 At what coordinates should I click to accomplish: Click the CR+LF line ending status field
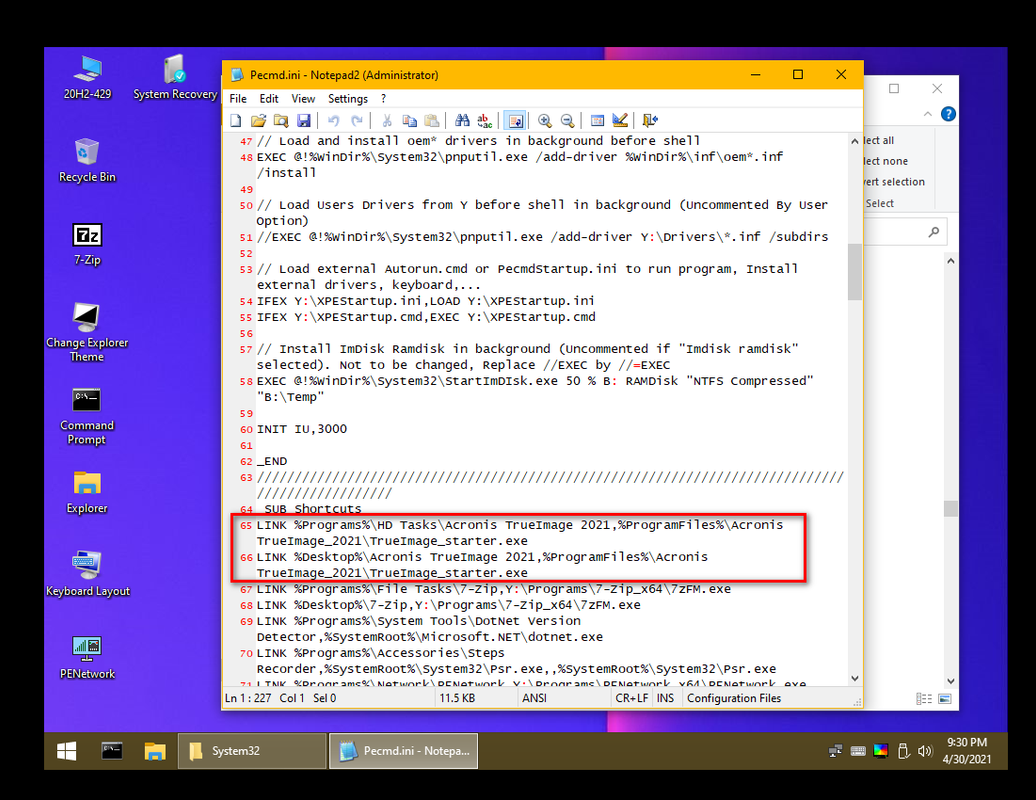[632, 698]
